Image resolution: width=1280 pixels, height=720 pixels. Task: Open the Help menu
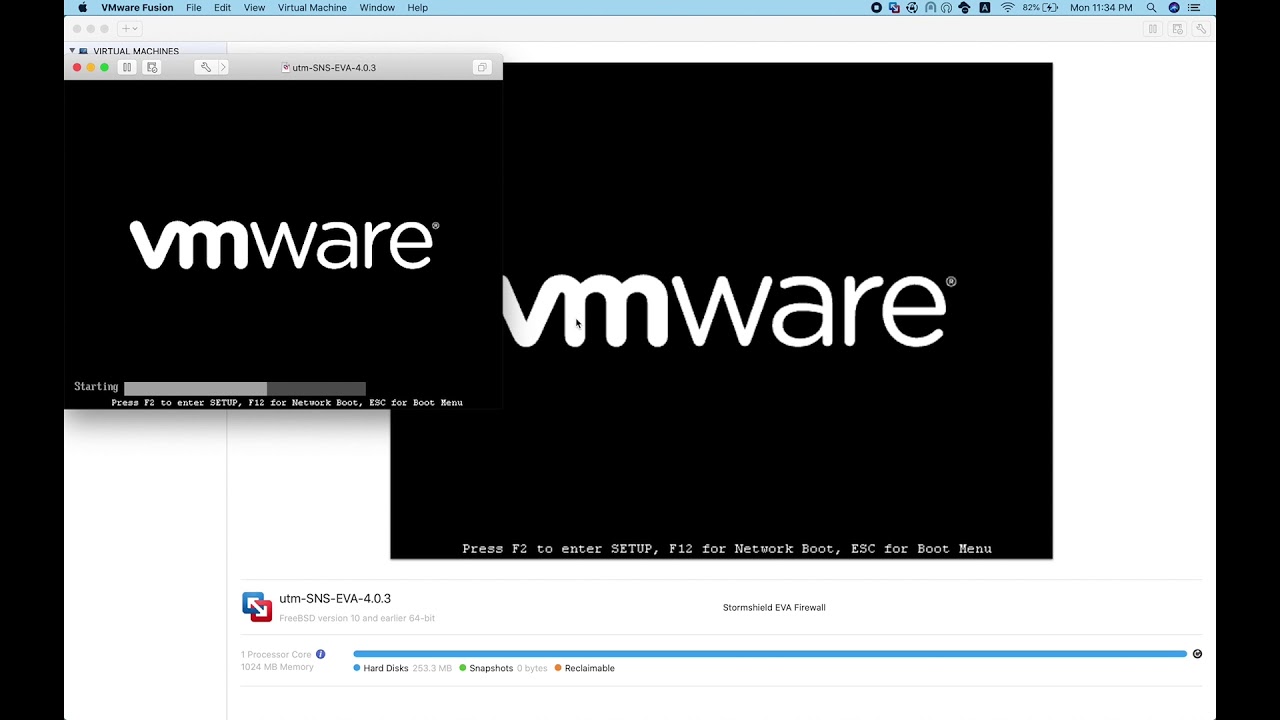(x=418, y=8)
